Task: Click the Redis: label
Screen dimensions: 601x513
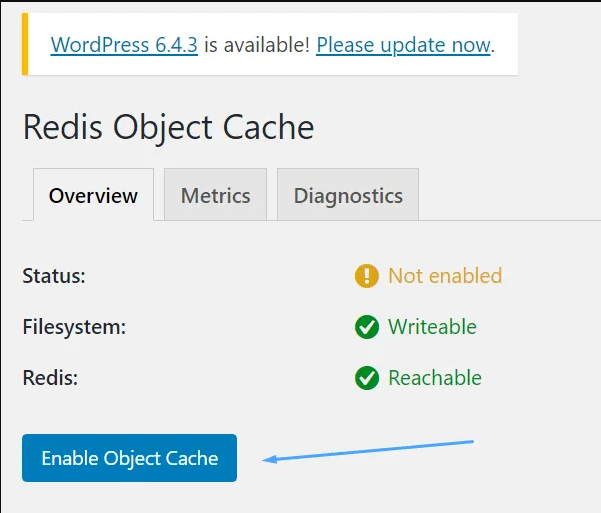Action: (x=51, y=378)
